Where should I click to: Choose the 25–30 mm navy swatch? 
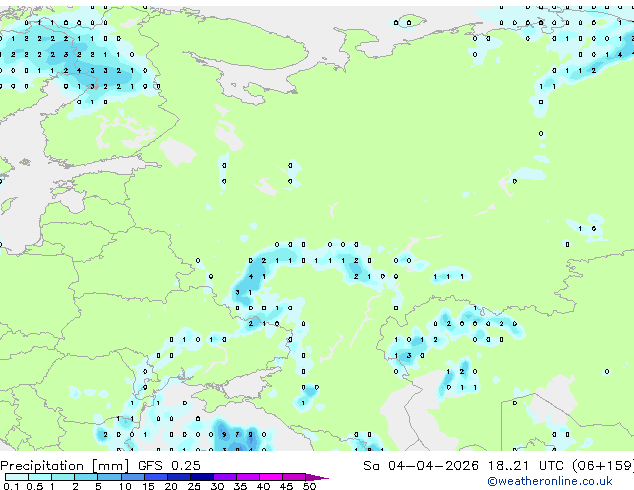click(x=201, y=477)
